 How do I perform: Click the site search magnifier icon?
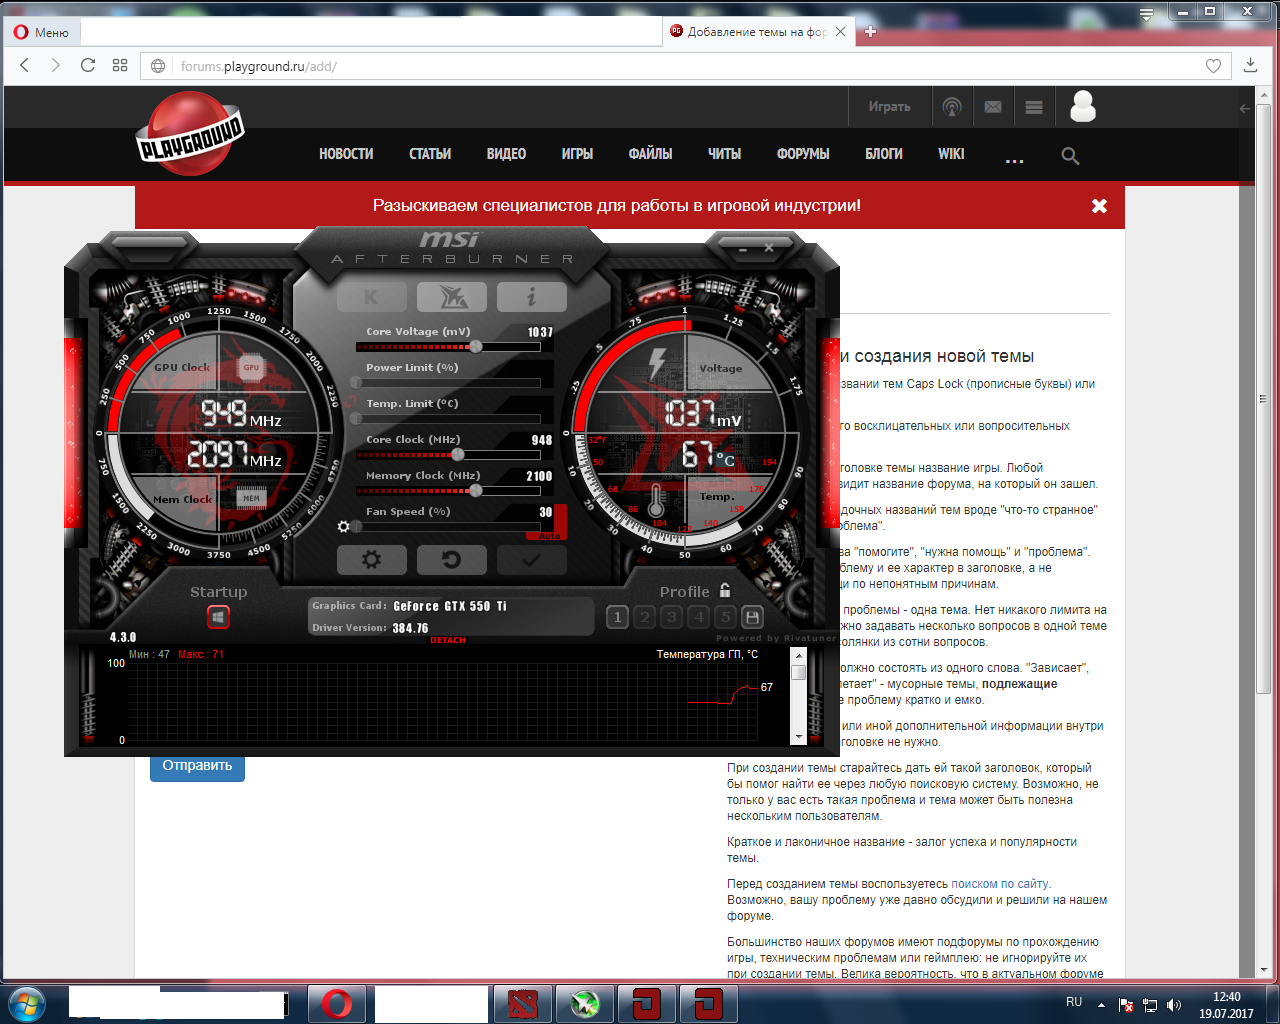pyautogui.click(x=1070, y=156)
